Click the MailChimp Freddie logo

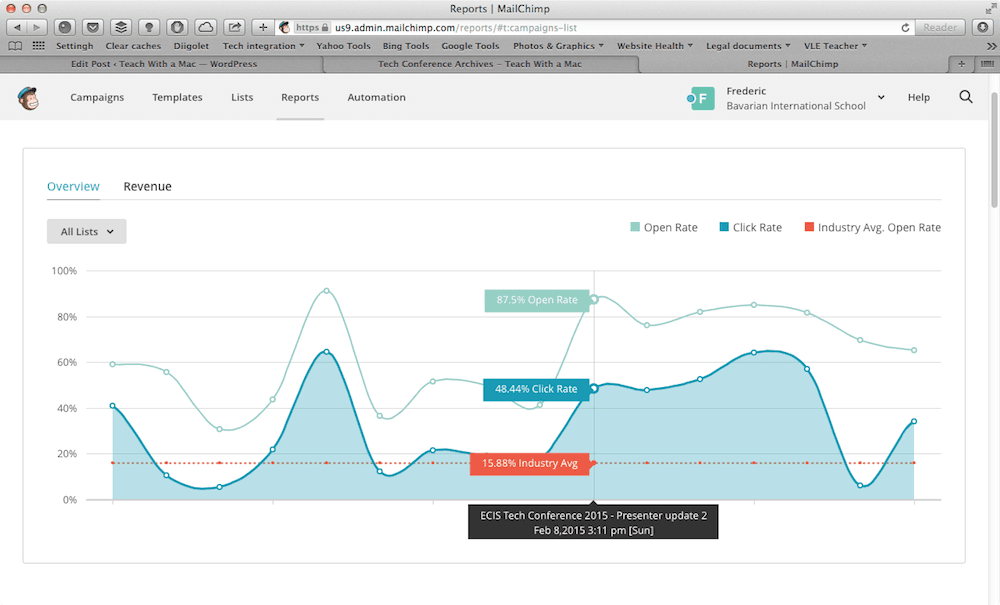coord(27,98)
